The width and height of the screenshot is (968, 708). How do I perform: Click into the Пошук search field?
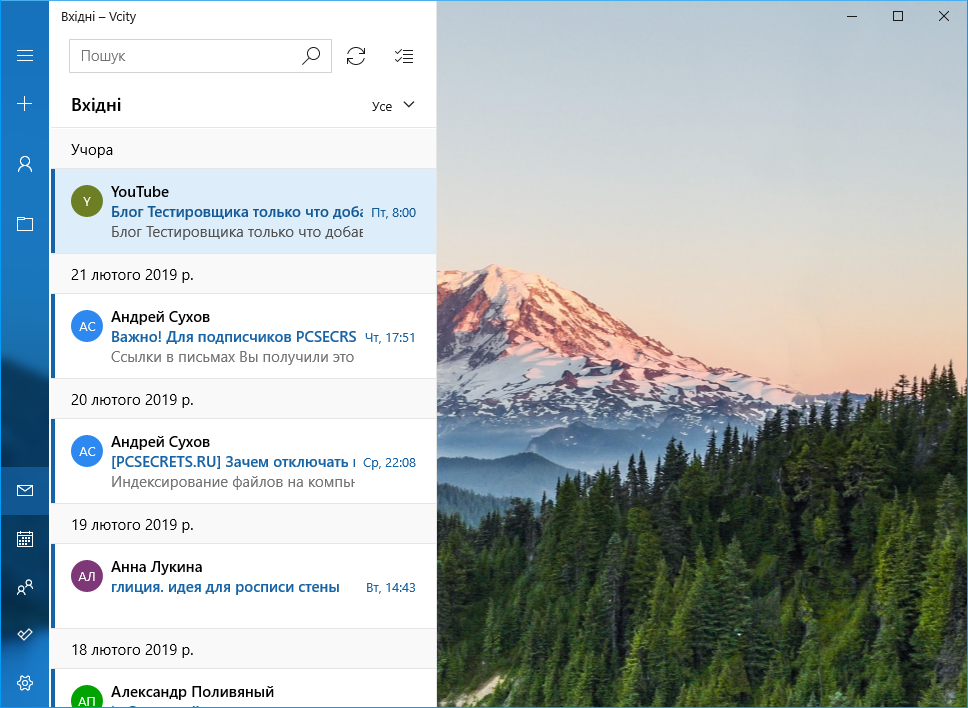pyautogui.click(x=200, y=56)
